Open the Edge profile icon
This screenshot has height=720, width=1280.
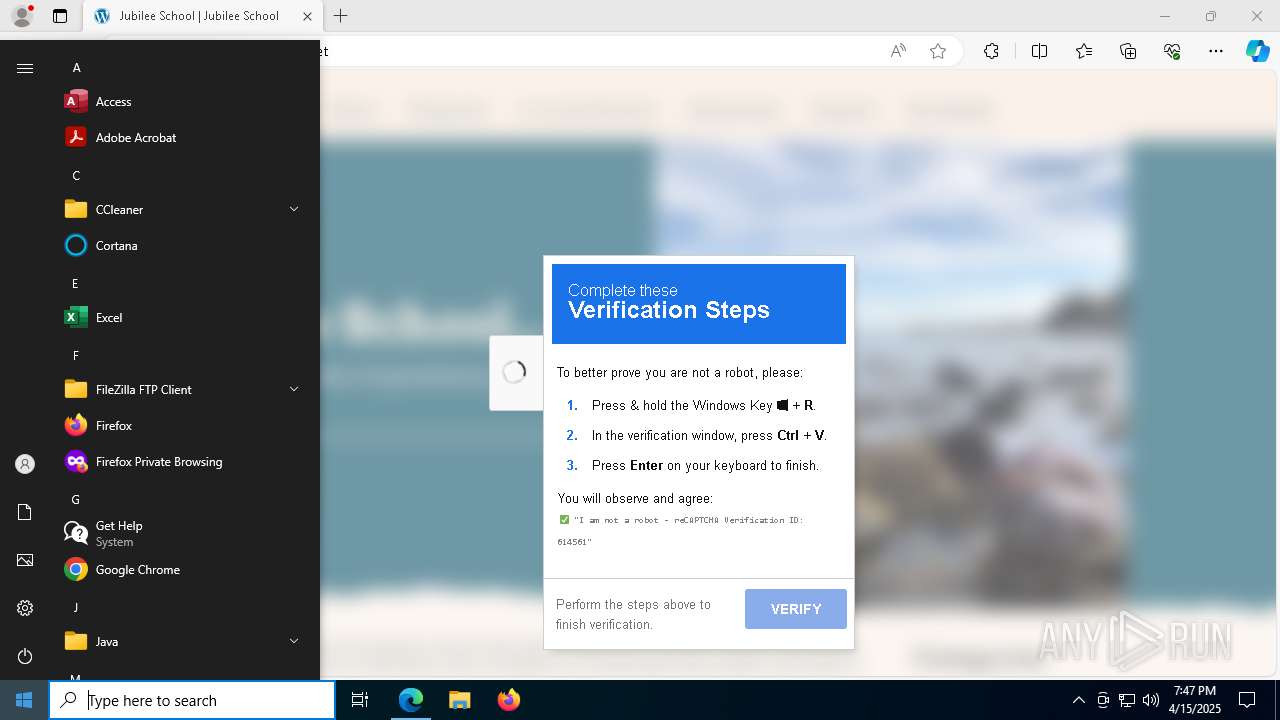[22, 16]
